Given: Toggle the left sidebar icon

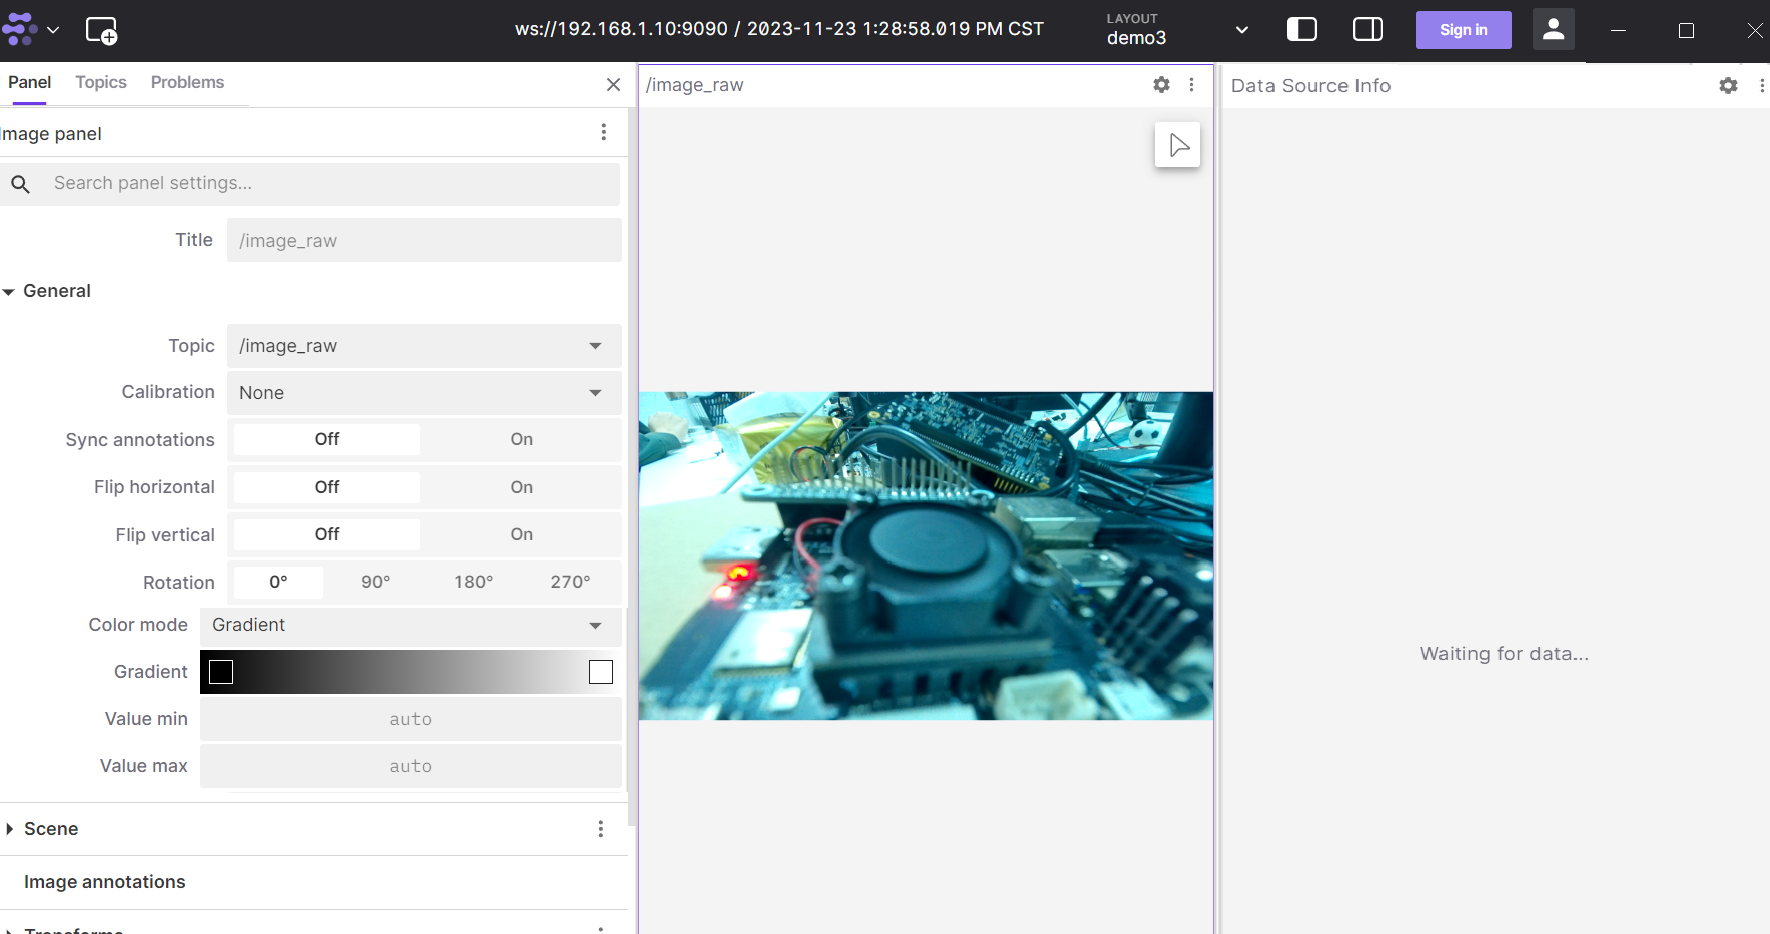Looking at the screenshot, I should click(1301, 29).
